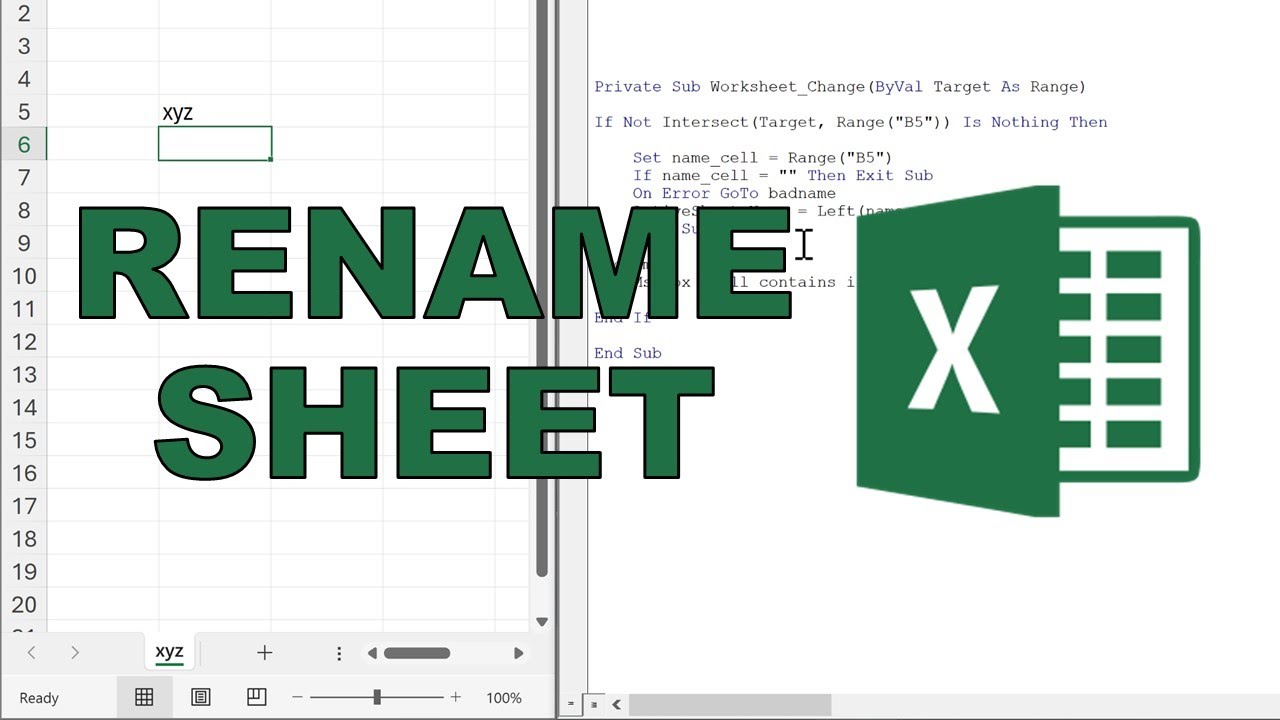
Task: Select row 12 header
Action: point(24,342)
